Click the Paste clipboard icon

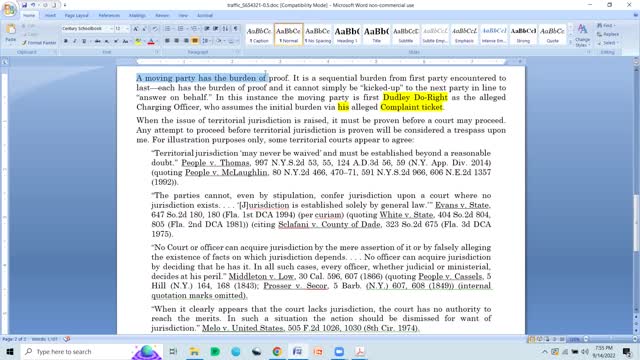[11, 33]
